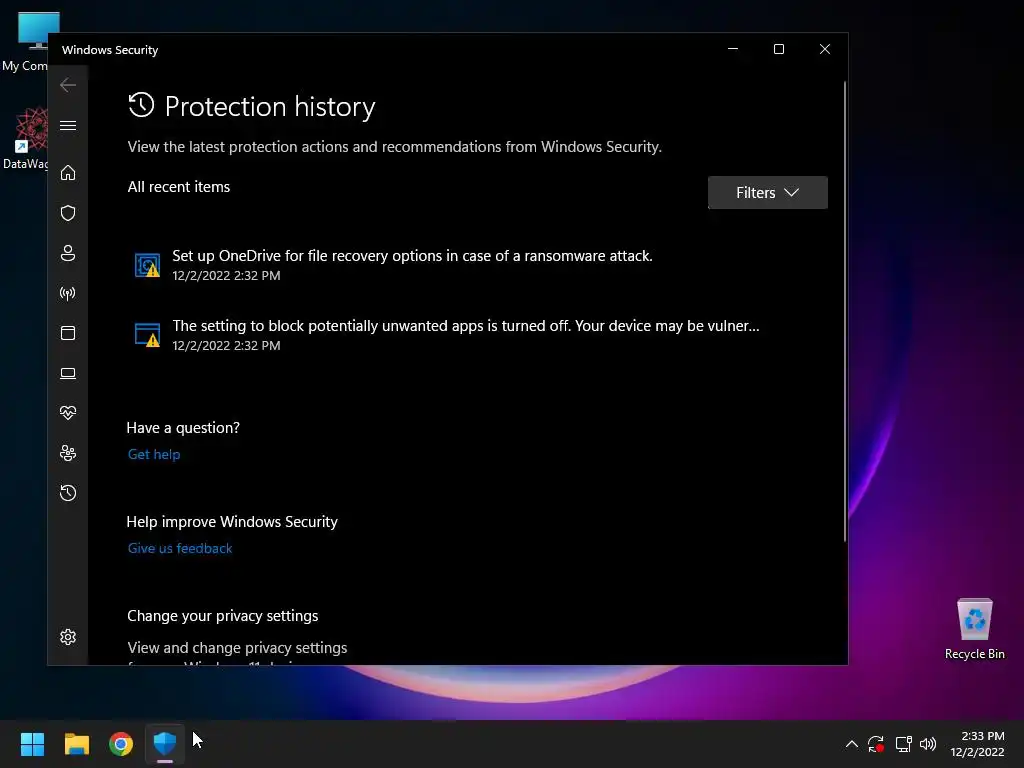Open the taskbar clock and date

pyautogui.click(x=977, y=743)
